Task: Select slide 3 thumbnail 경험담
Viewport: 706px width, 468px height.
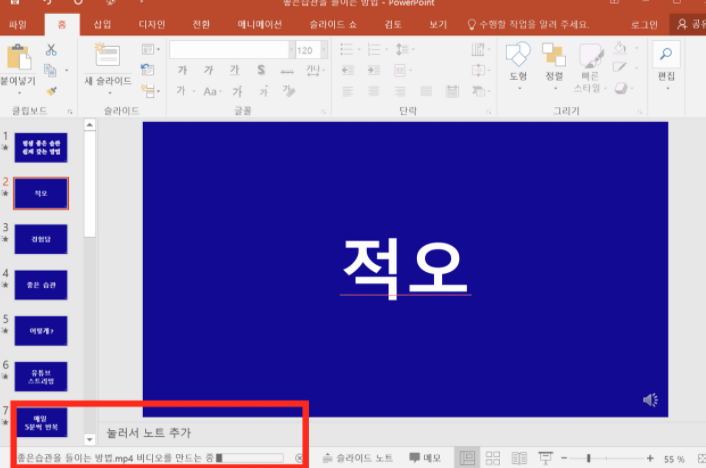Action: [41, 239]
